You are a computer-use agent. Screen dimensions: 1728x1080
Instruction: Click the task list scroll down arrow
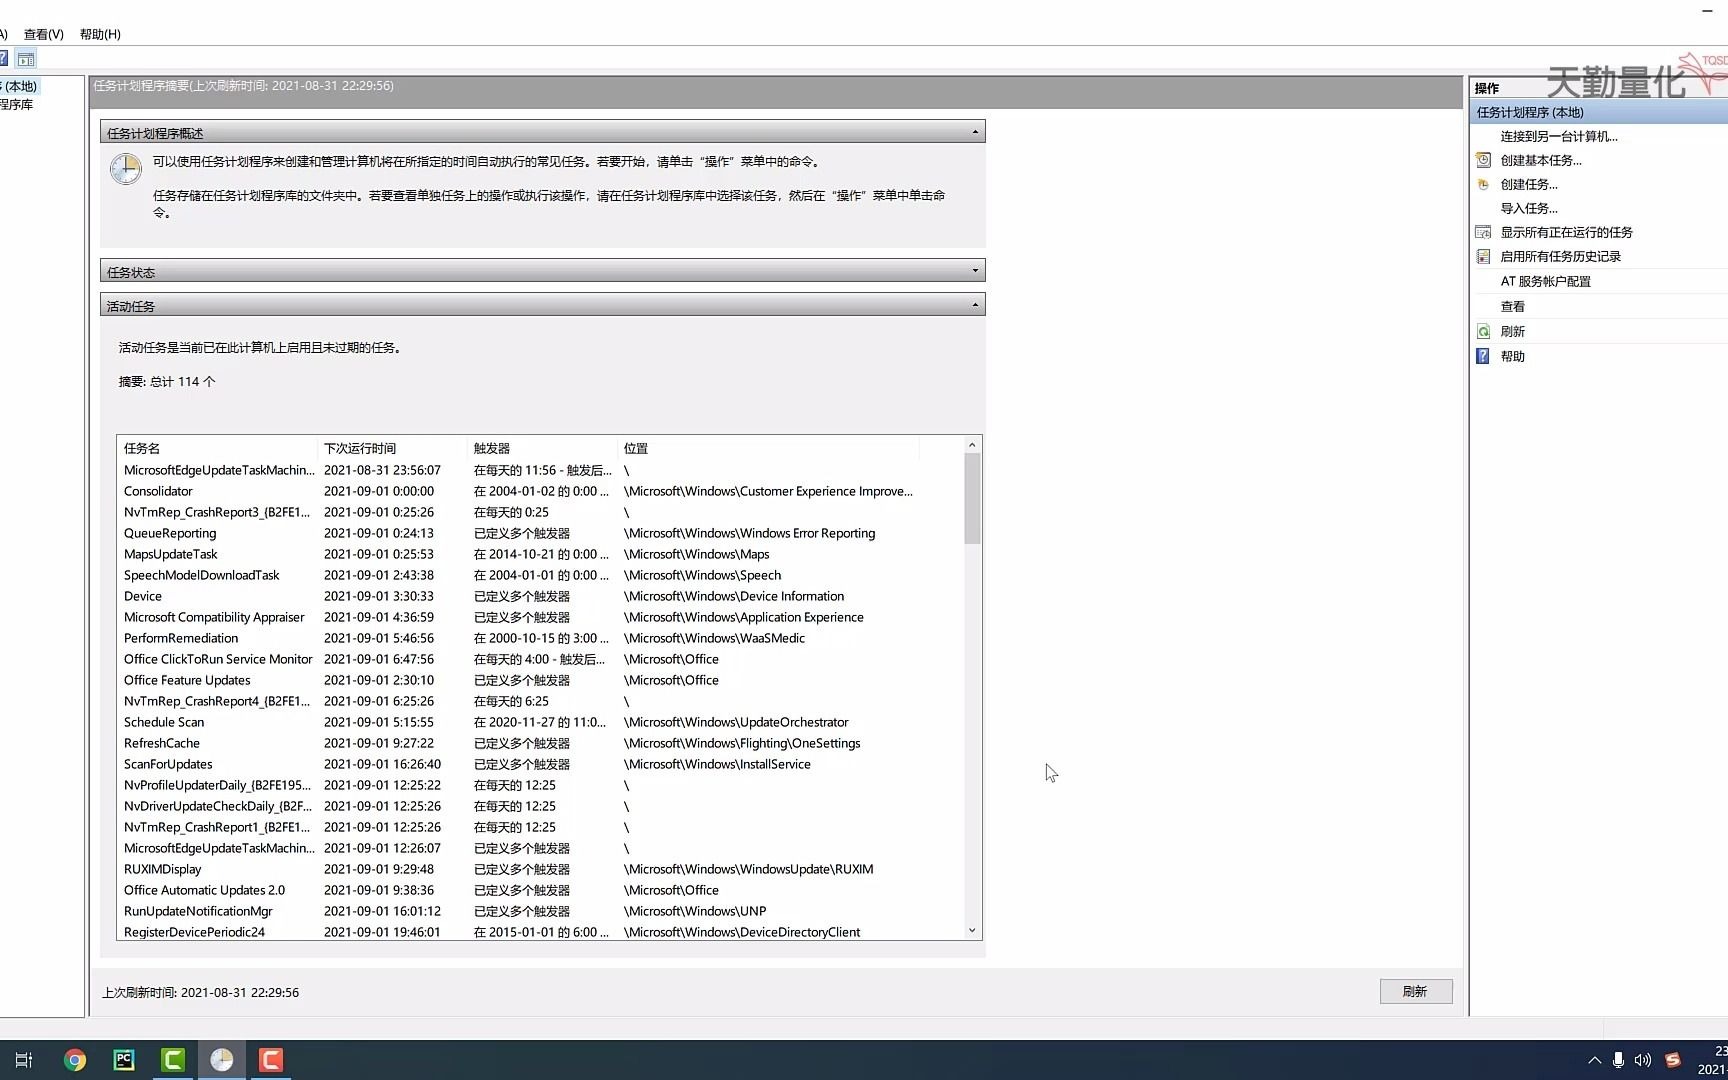(x=972, y=930)
